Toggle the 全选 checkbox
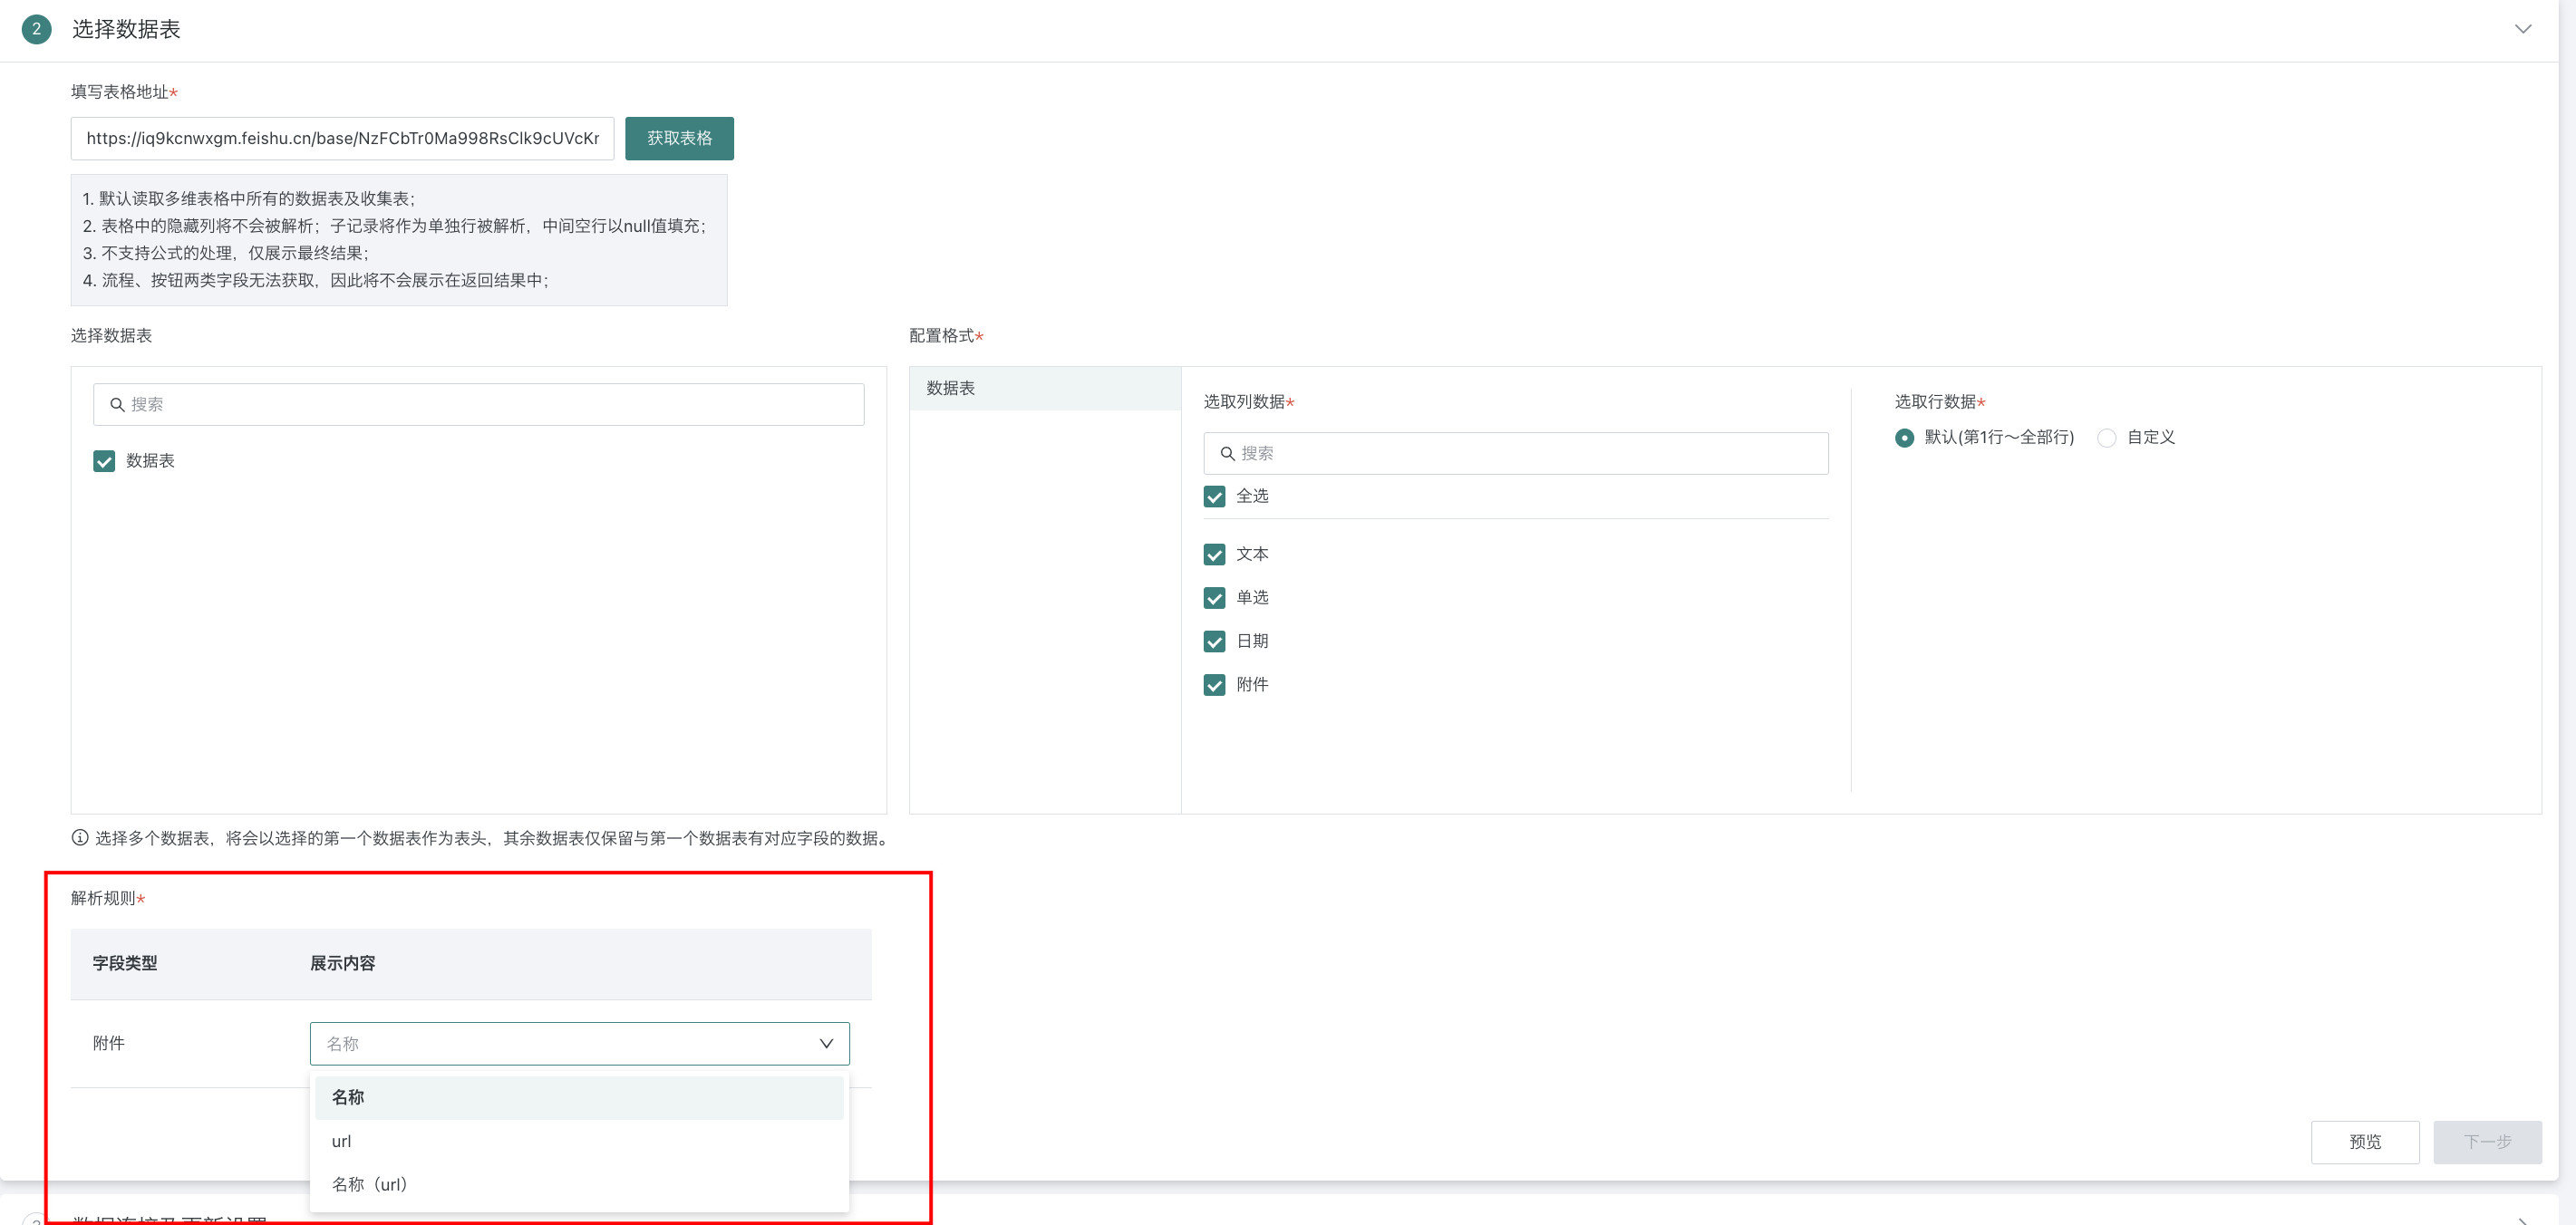 pyautogui.click(x=1214, y=496)
